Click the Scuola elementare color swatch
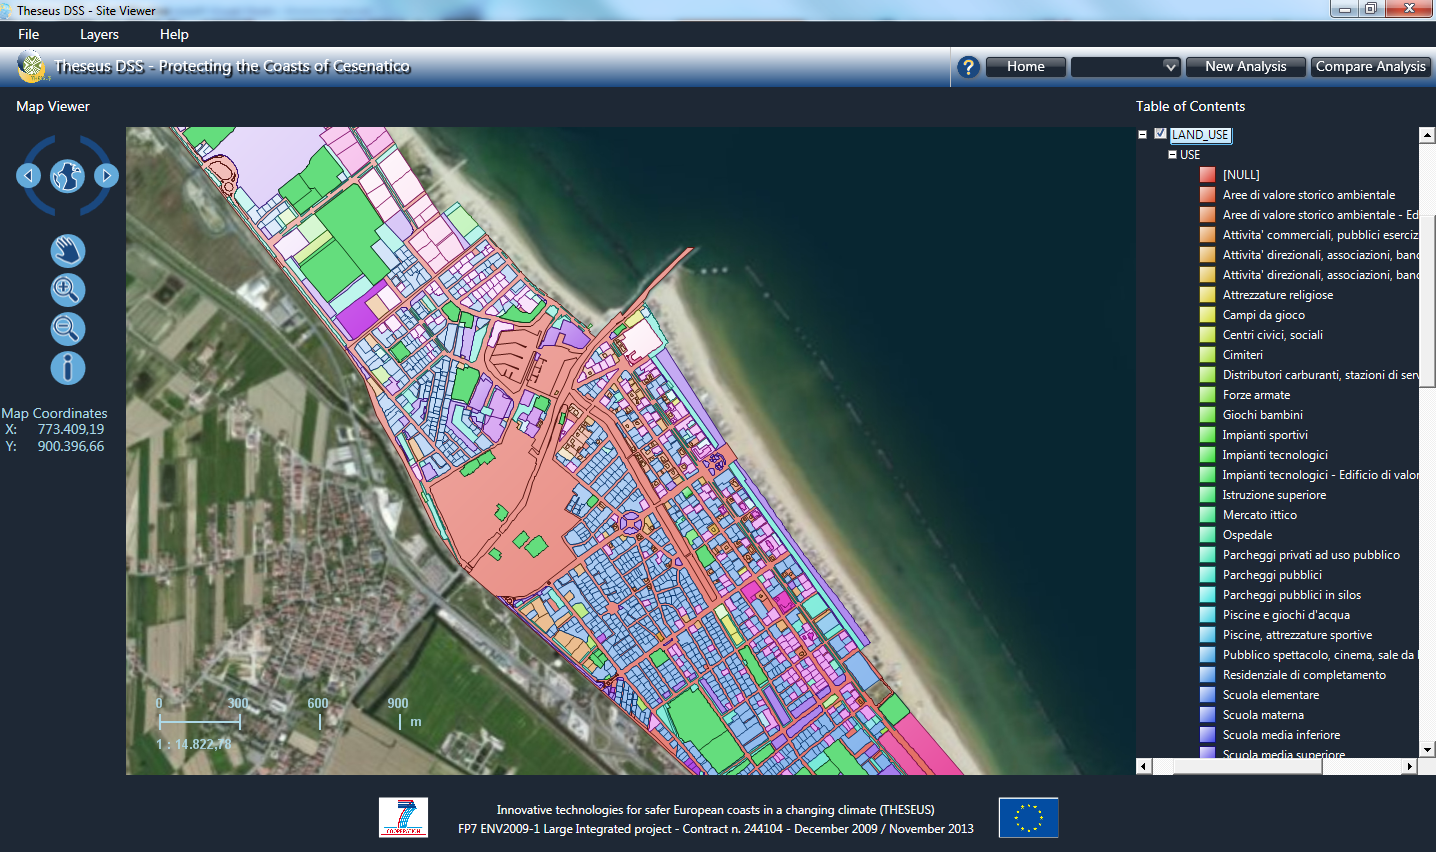 [x=1208, y=695]
